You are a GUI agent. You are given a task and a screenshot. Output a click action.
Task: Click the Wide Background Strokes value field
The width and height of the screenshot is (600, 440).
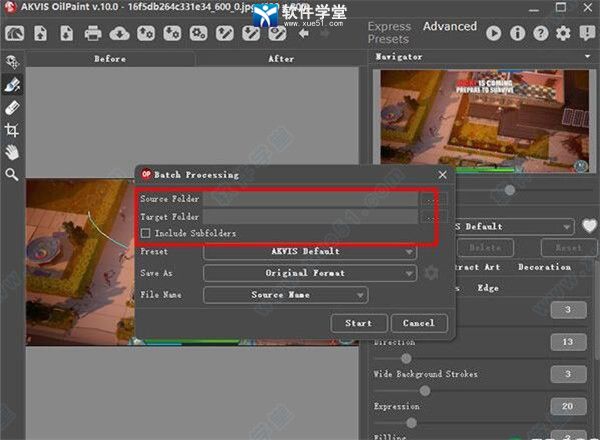point(568,374)
